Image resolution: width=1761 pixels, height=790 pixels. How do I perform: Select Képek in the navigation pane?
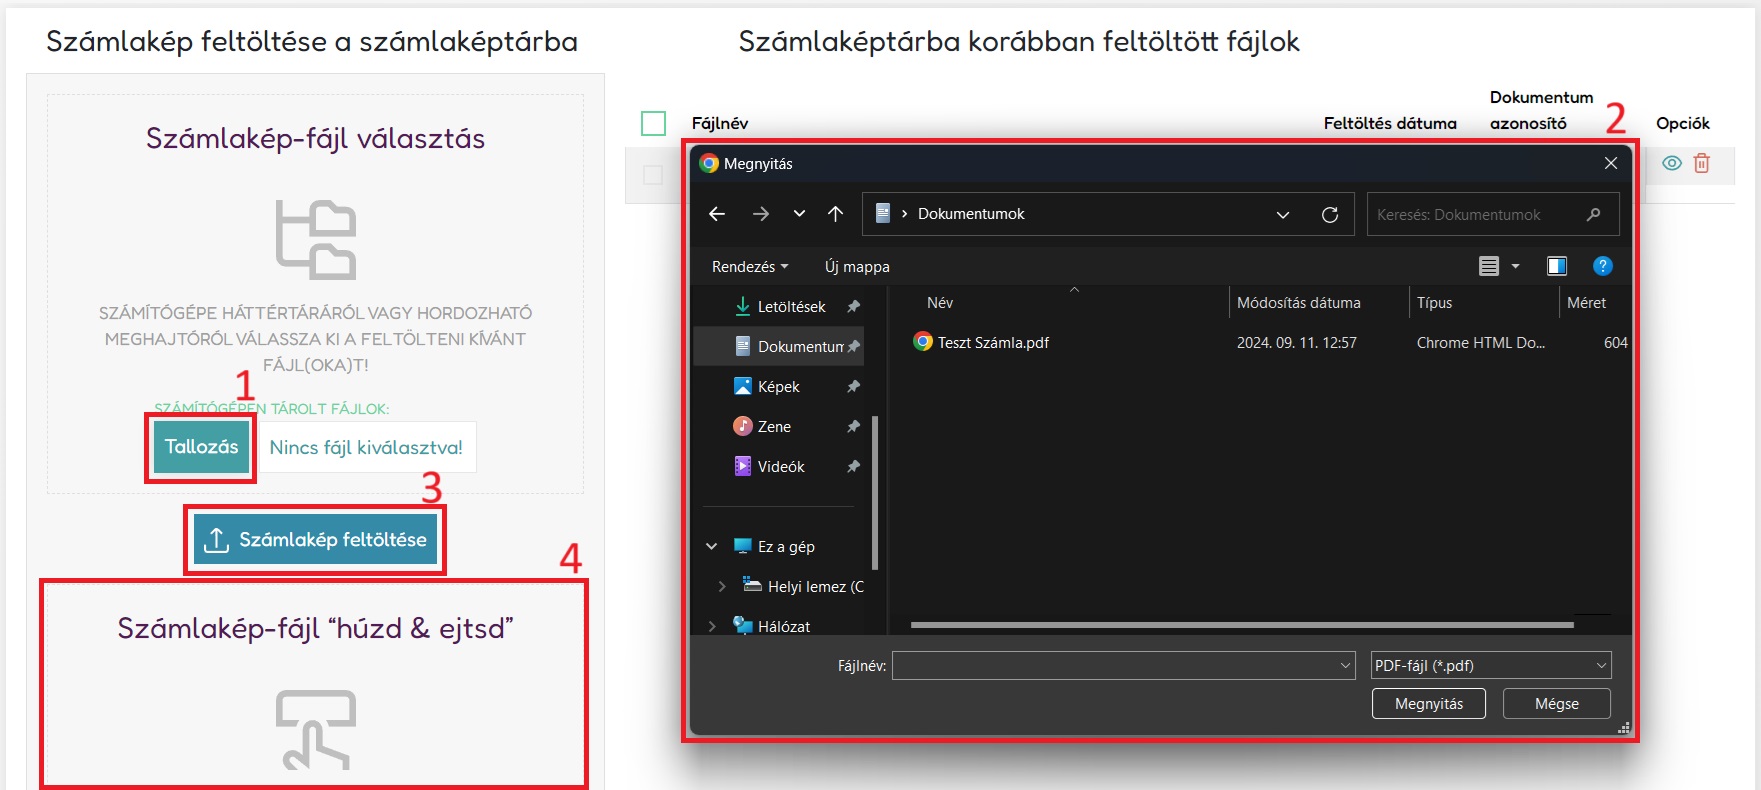778,387
